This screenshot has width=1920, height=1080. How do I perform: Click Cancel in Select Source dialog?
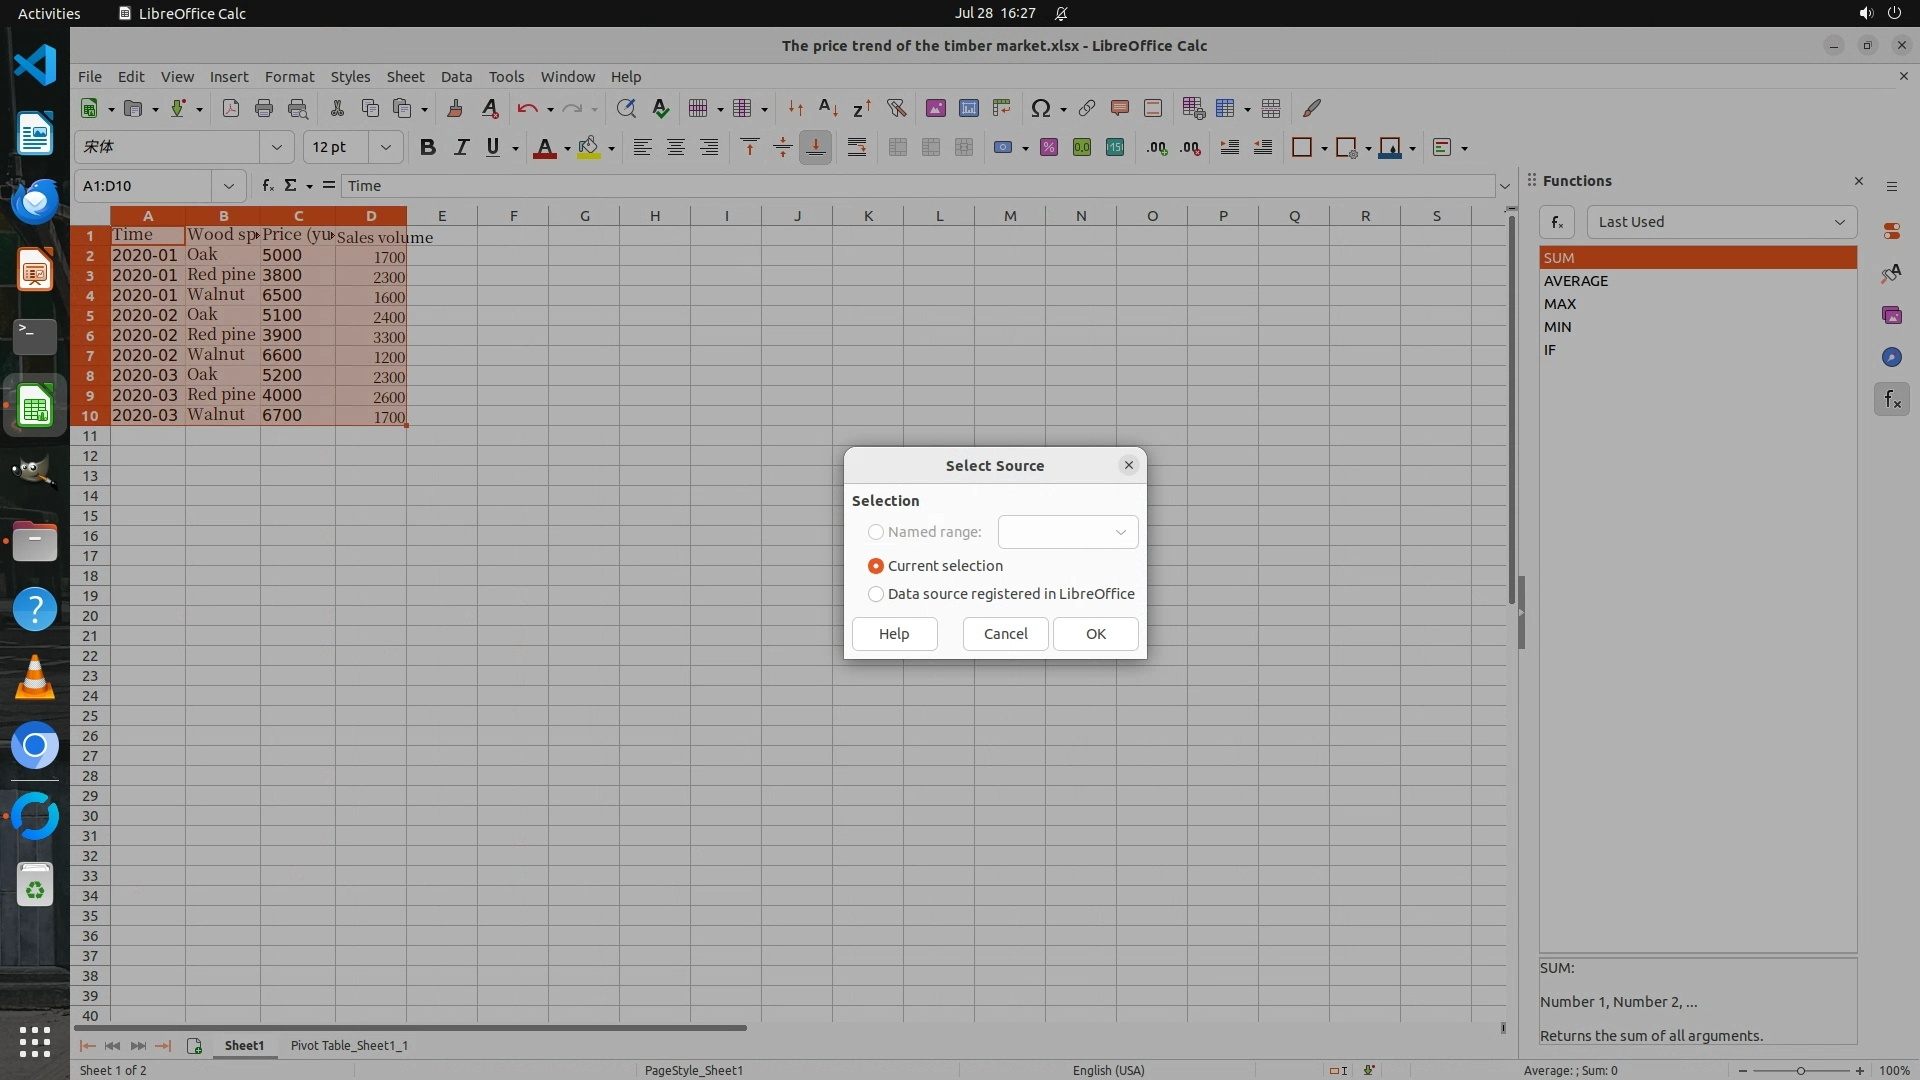1005,634
